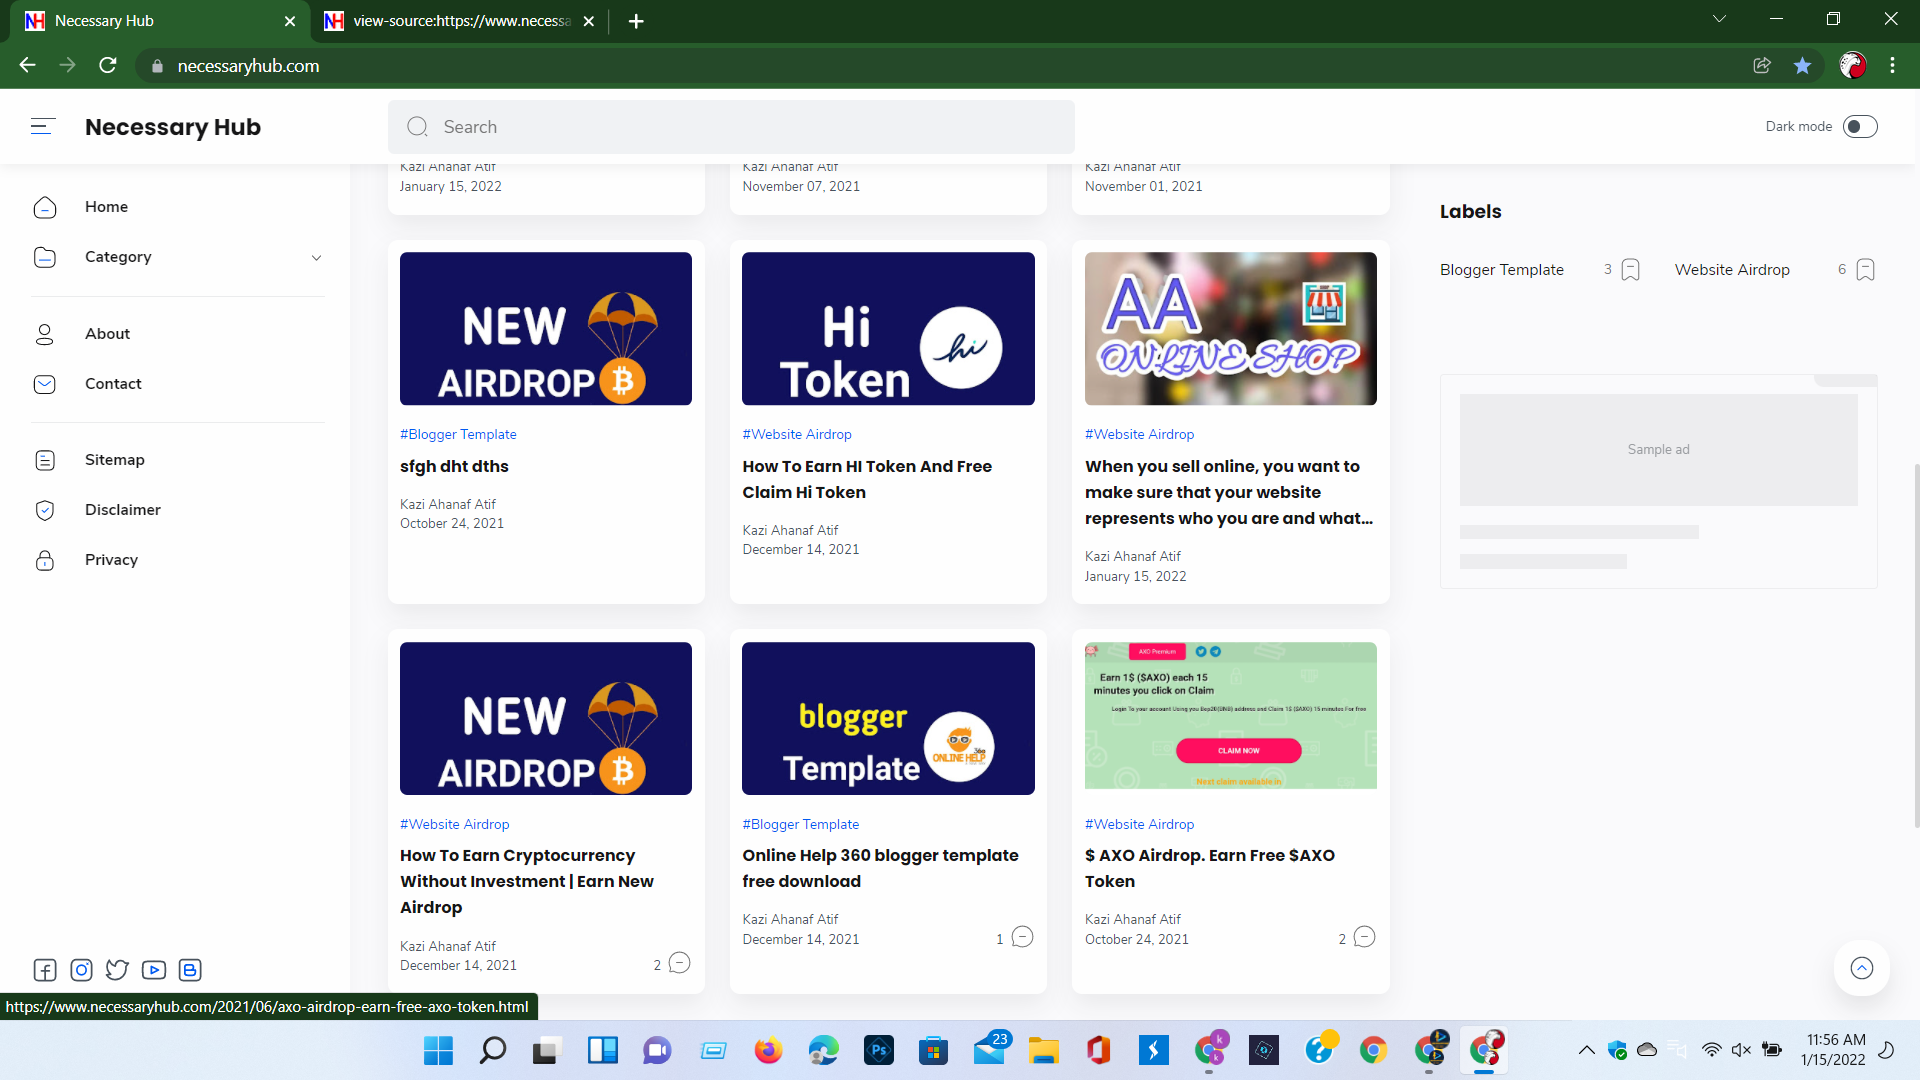Screen dimensions: 1920x1080
Task: Click the scroll-to-top arrow button
Action: point(1861,968)
